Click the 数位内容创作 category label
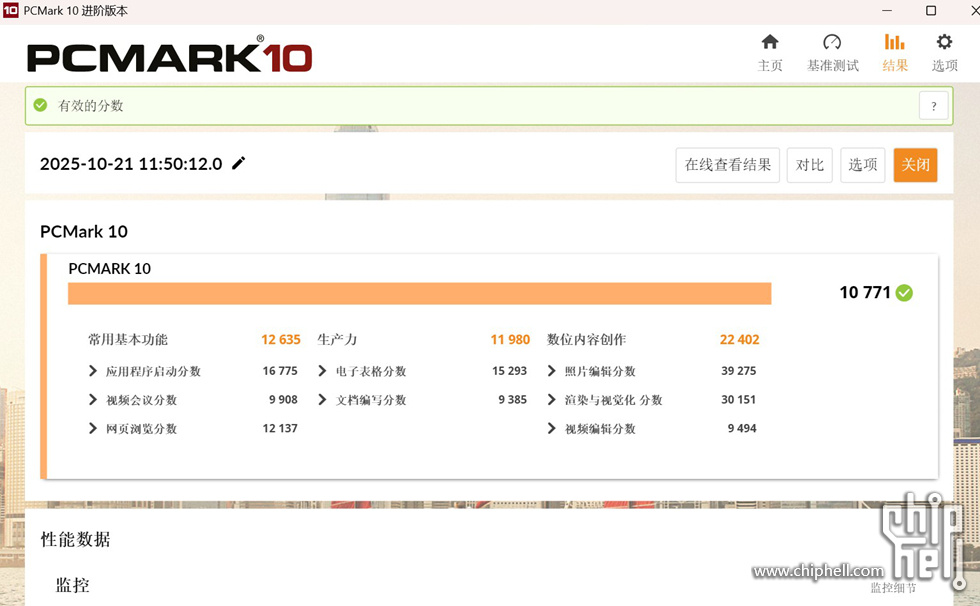 [x=586, y=339]
